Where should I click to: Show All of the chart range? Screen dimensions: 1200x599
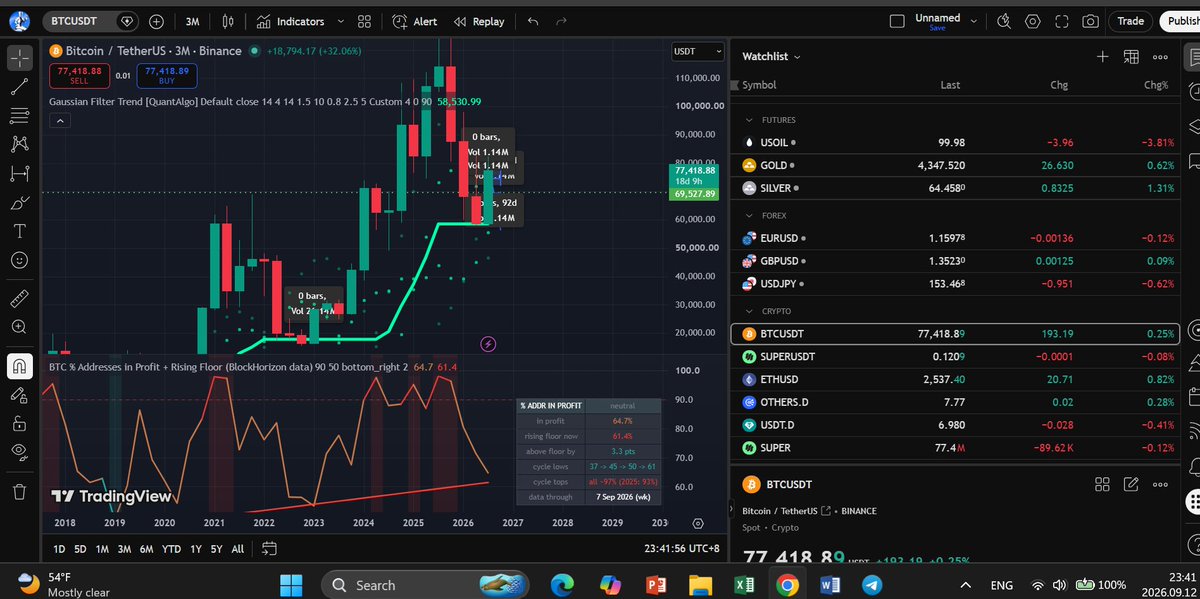pyautogui.click(x=237, y=549)
